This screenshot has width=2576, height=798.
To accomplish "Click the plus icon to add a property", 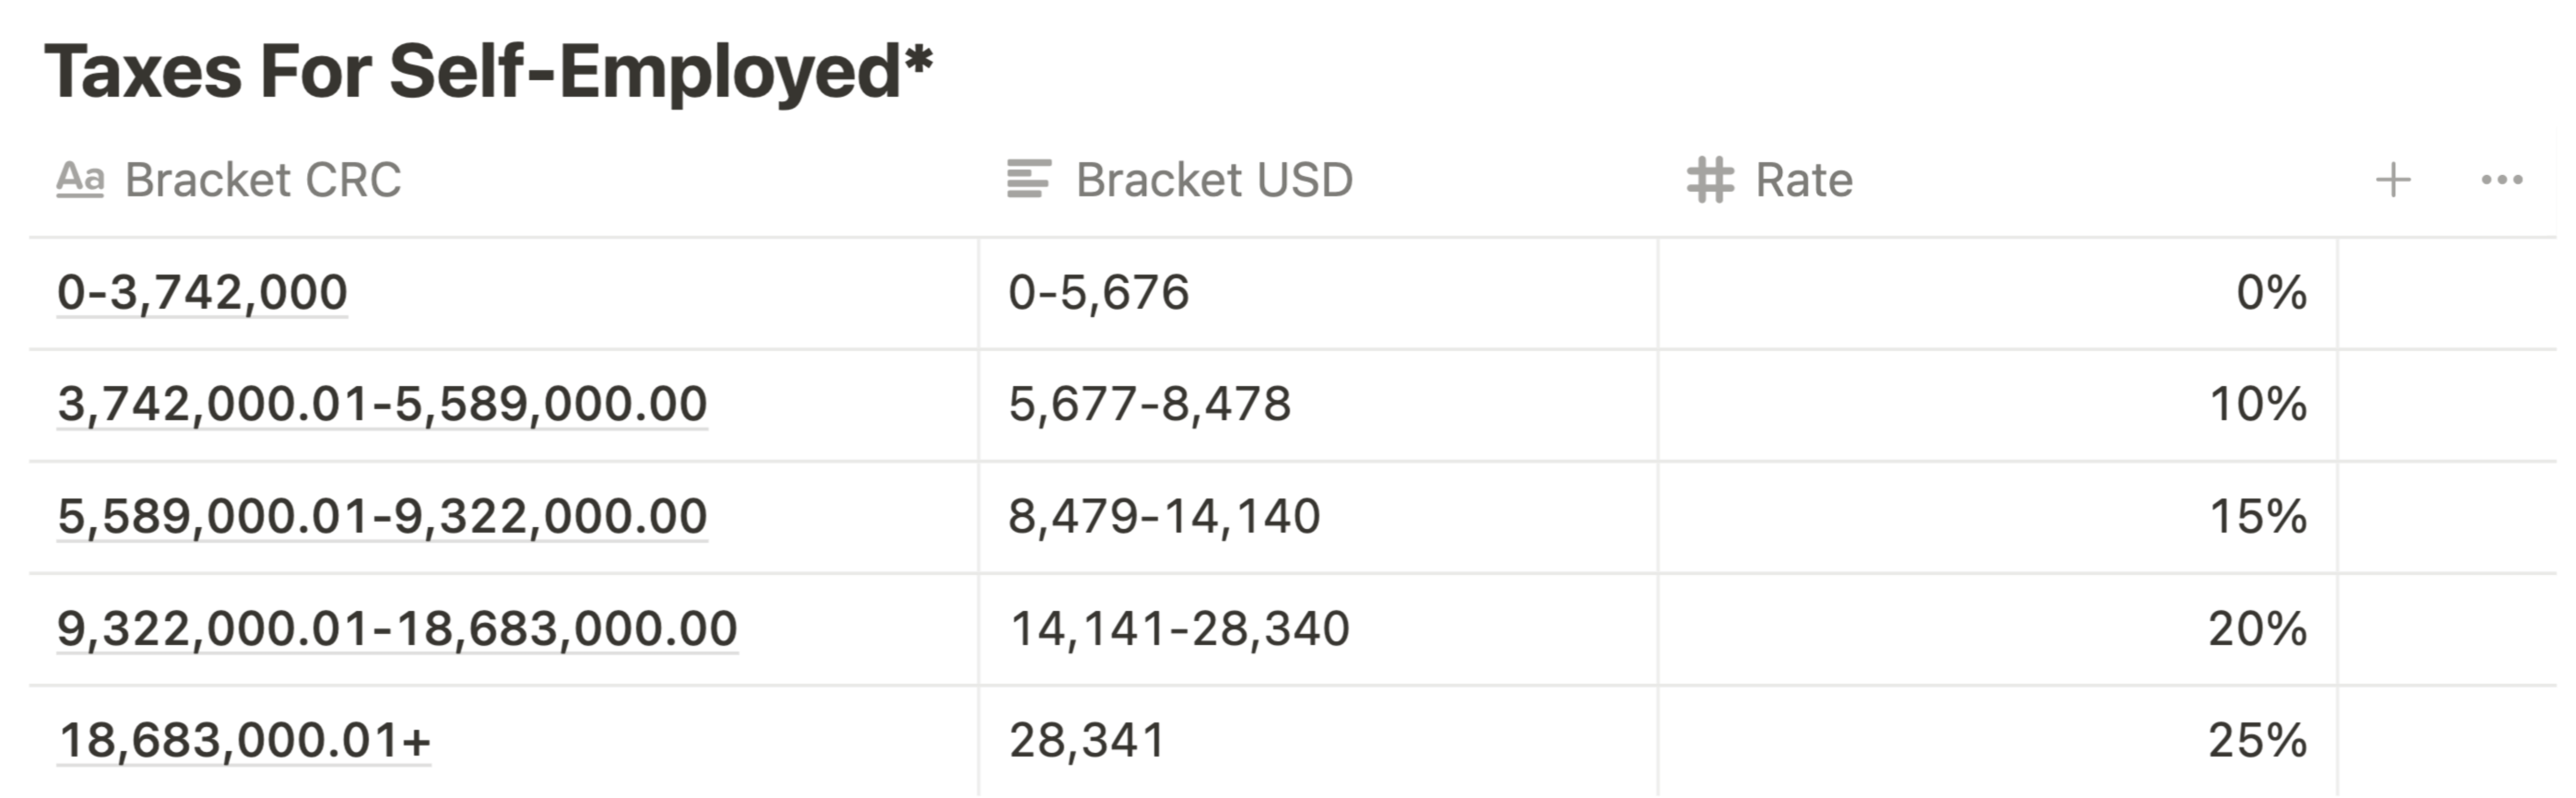I will coord(2393,181).
